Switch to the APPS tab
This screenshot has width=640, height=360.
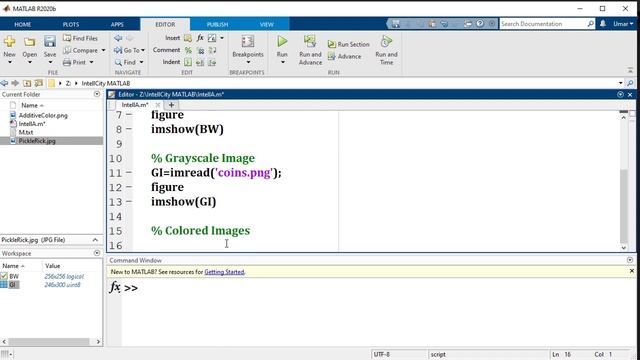[x=117, y=24]
